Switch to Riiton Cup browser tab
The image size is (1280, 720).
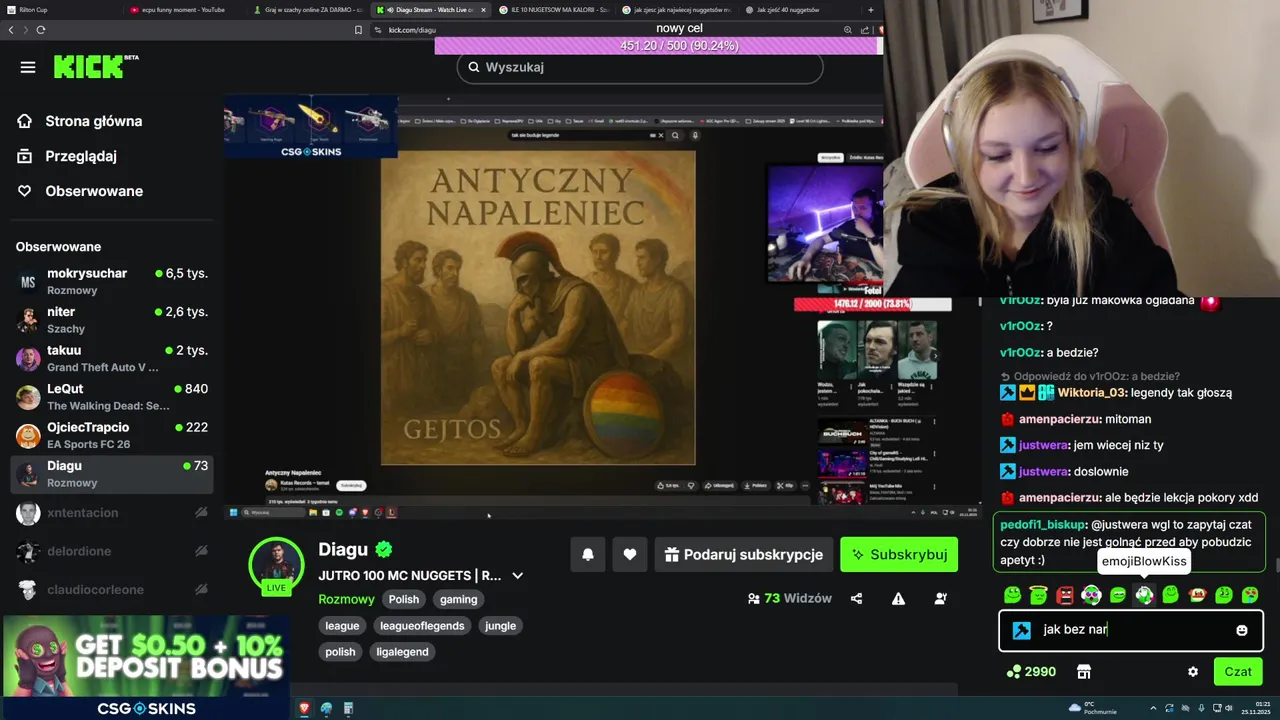60,9
